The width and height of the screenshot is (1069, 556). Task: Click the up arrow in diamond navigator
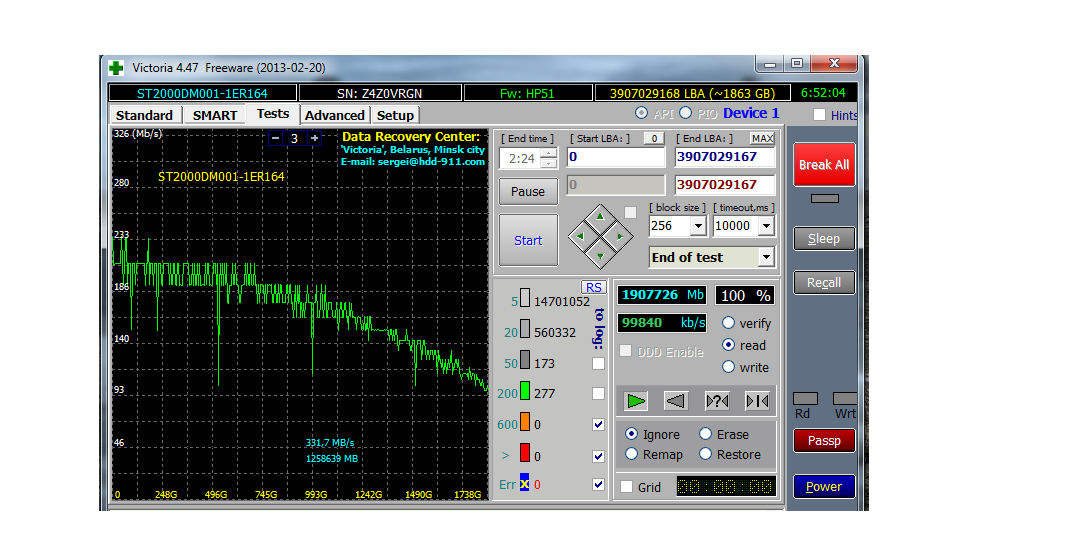point(599,216)
